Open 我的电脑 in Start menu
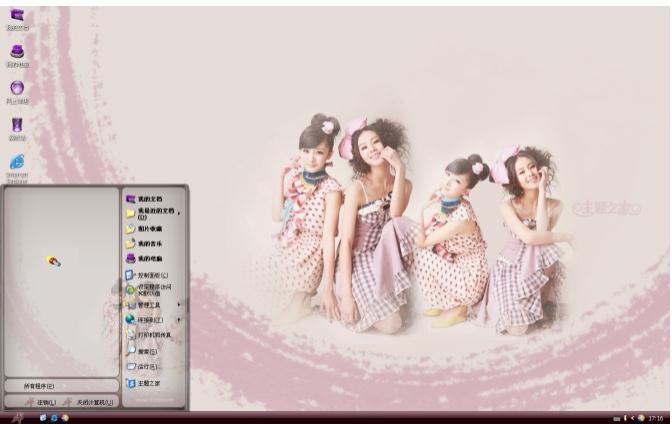 point(144,259)
